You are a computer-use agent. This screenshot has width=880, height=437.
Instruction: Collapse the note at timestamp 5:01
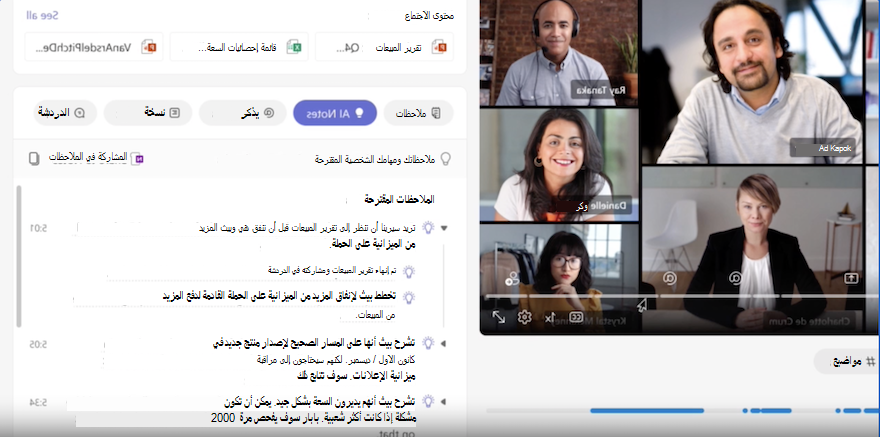point(444,228)
